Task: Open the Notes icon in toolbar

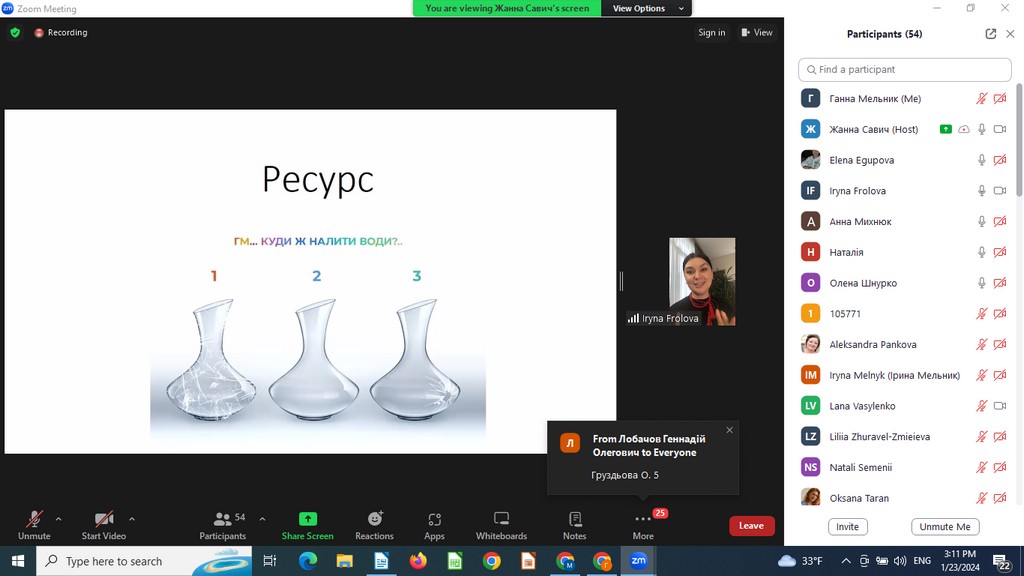Action: 575,519
